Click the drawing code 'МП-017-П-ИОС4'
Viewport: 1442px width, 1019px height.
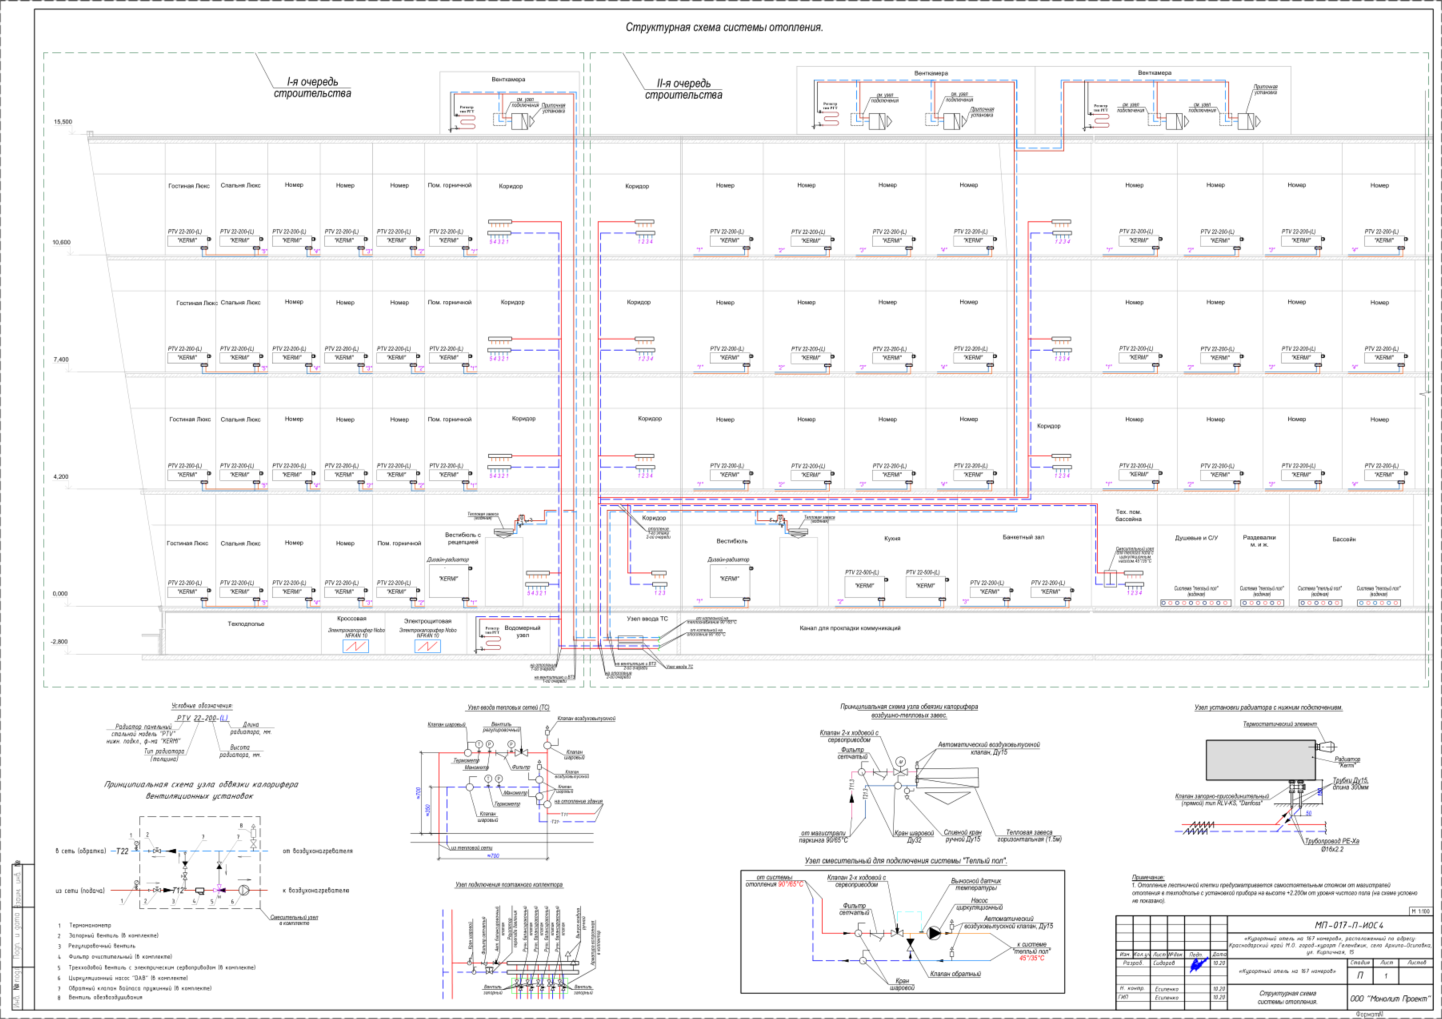coord(1349,925)
